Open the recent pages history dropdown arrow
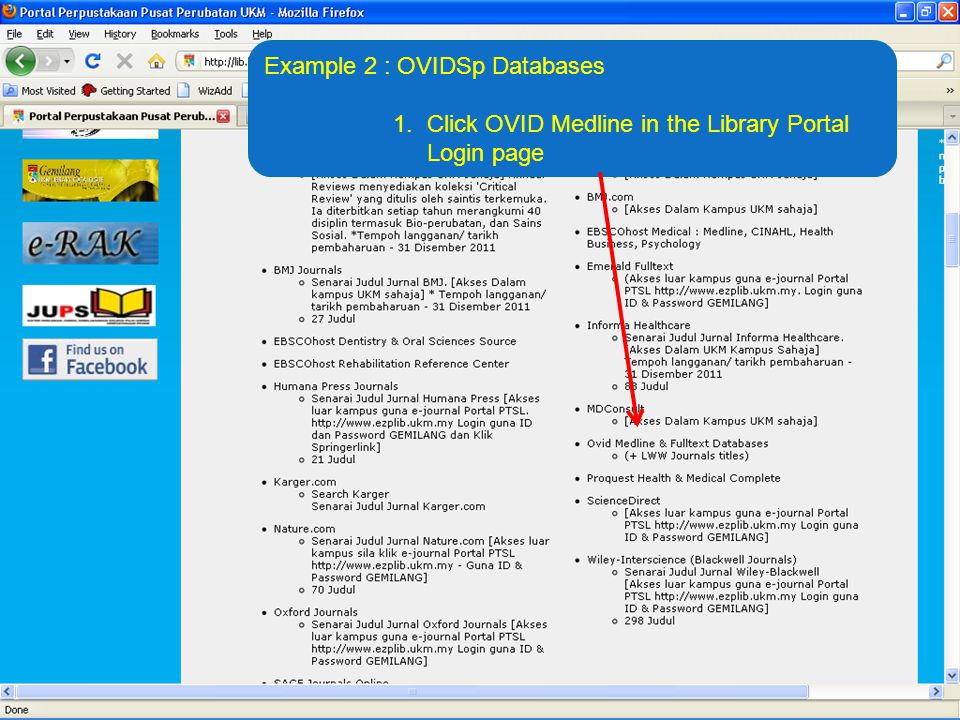 click(67, 61)
